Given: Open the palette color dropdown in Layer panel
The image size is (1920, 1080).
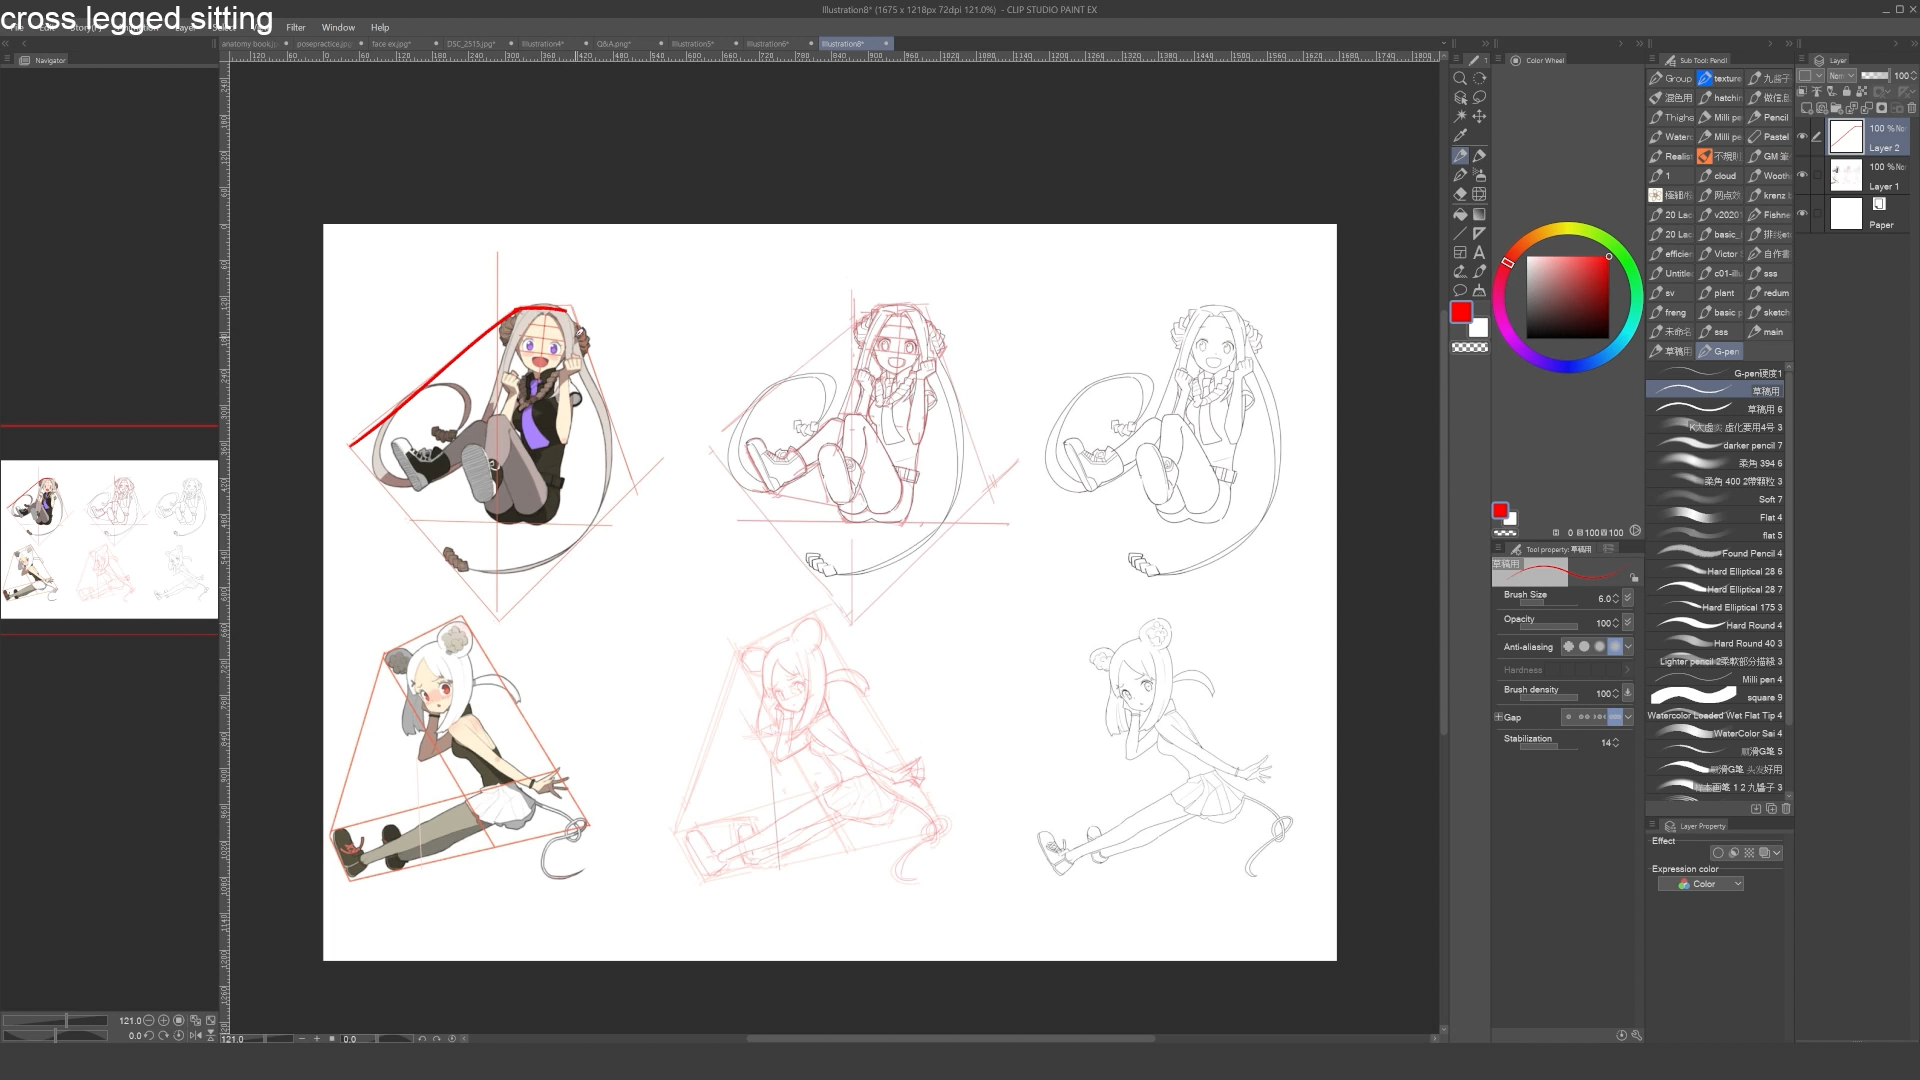Looking at the screenshot, I should (x=1811, y=75).
